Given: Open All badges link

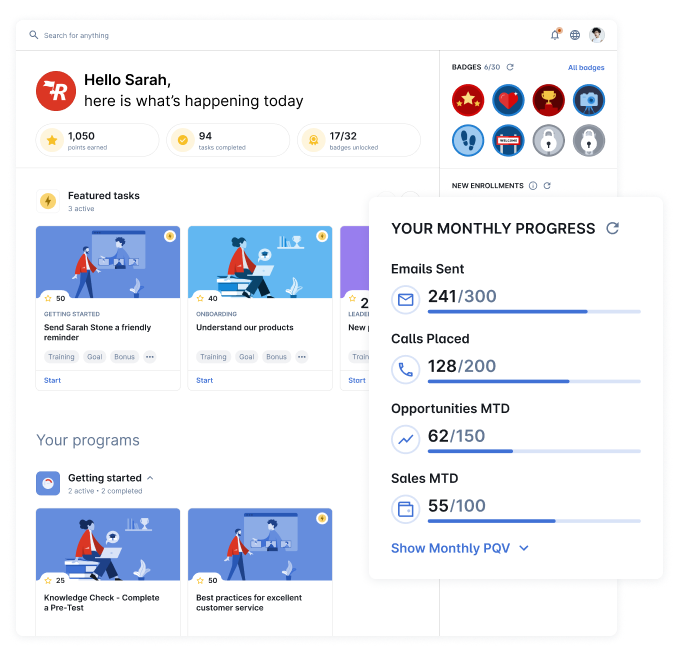Looking at the screenshot, I should pyautogui.click(x=586, y=67).
